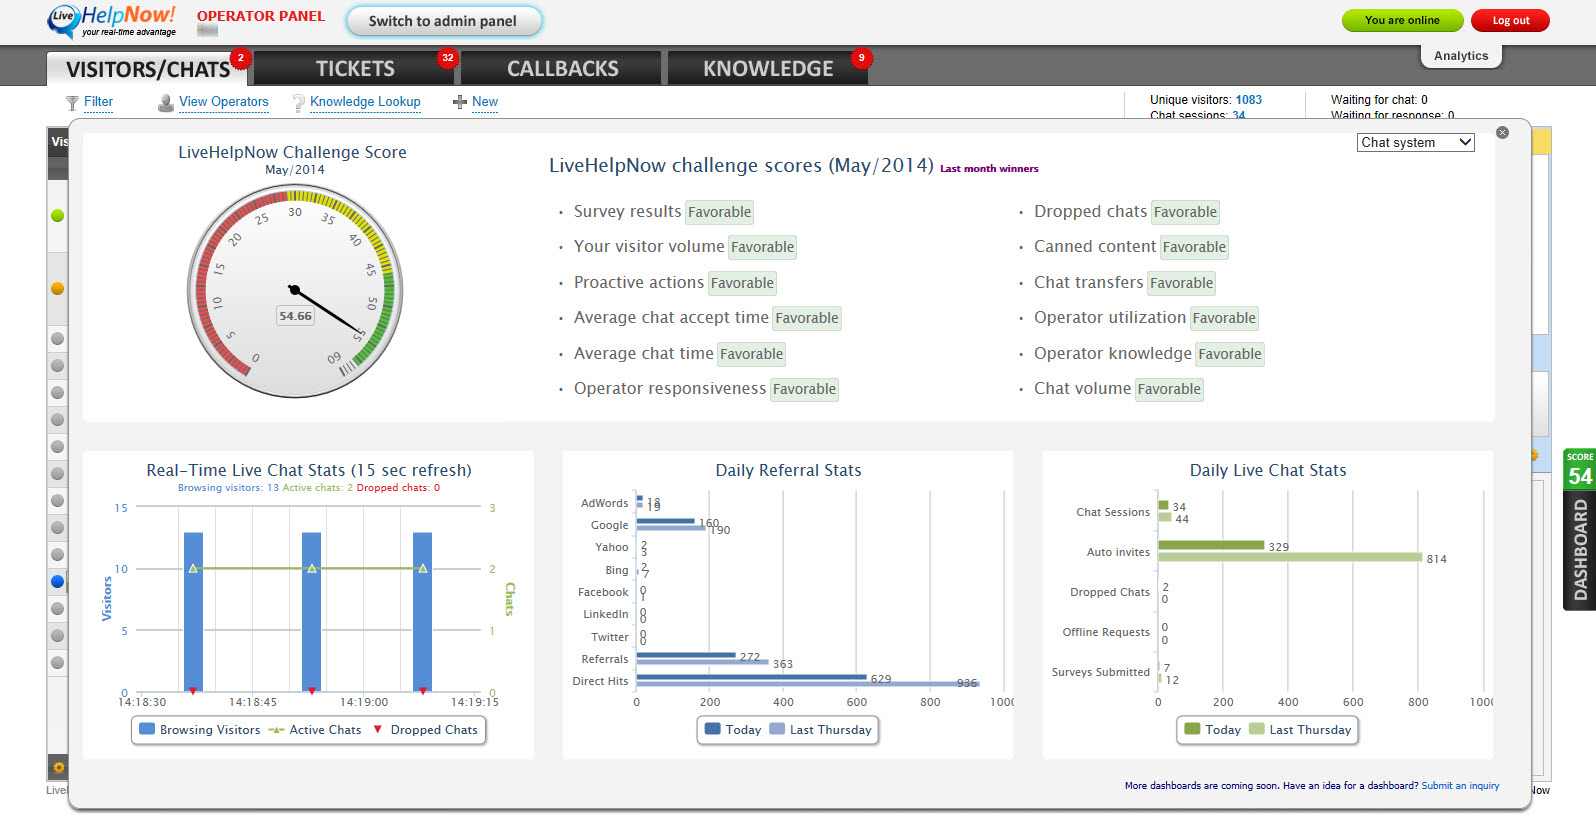Click the LiveHelpNow logo
This screenshot has height=833, width=1596.
[112, 21]
